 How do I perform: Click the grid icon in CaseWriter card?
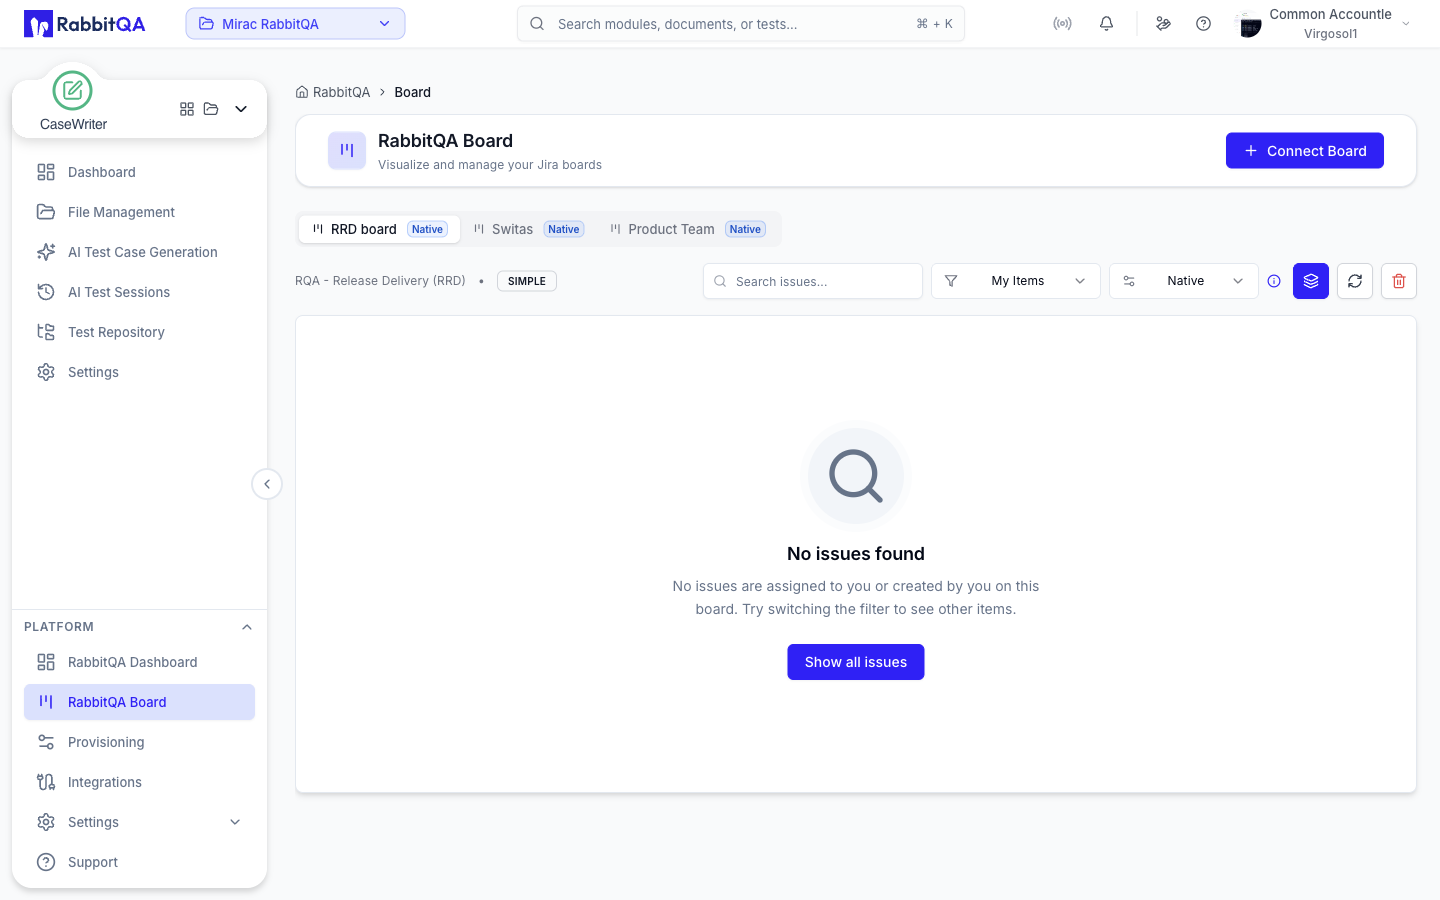click(x=187, y=109)
